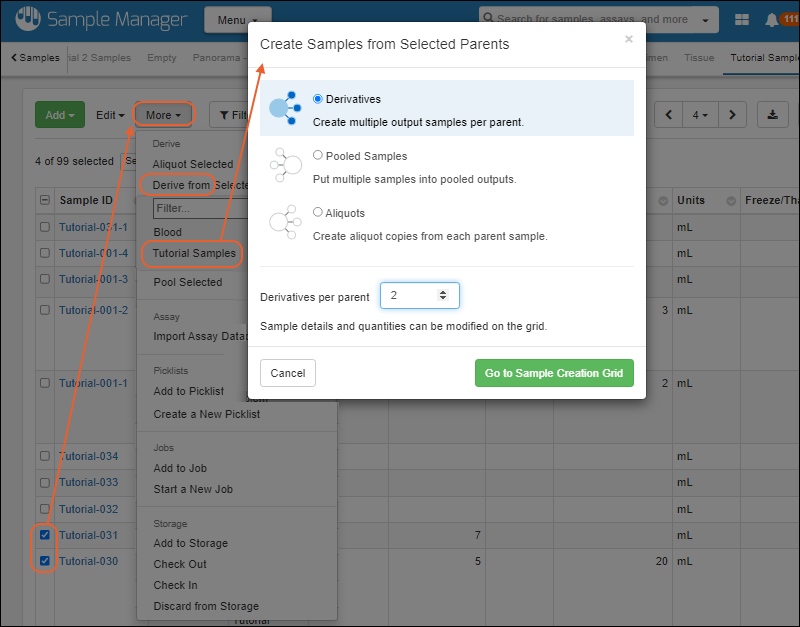800x627 pixels.
Task: Go to next page arrow
Action: 733,115
